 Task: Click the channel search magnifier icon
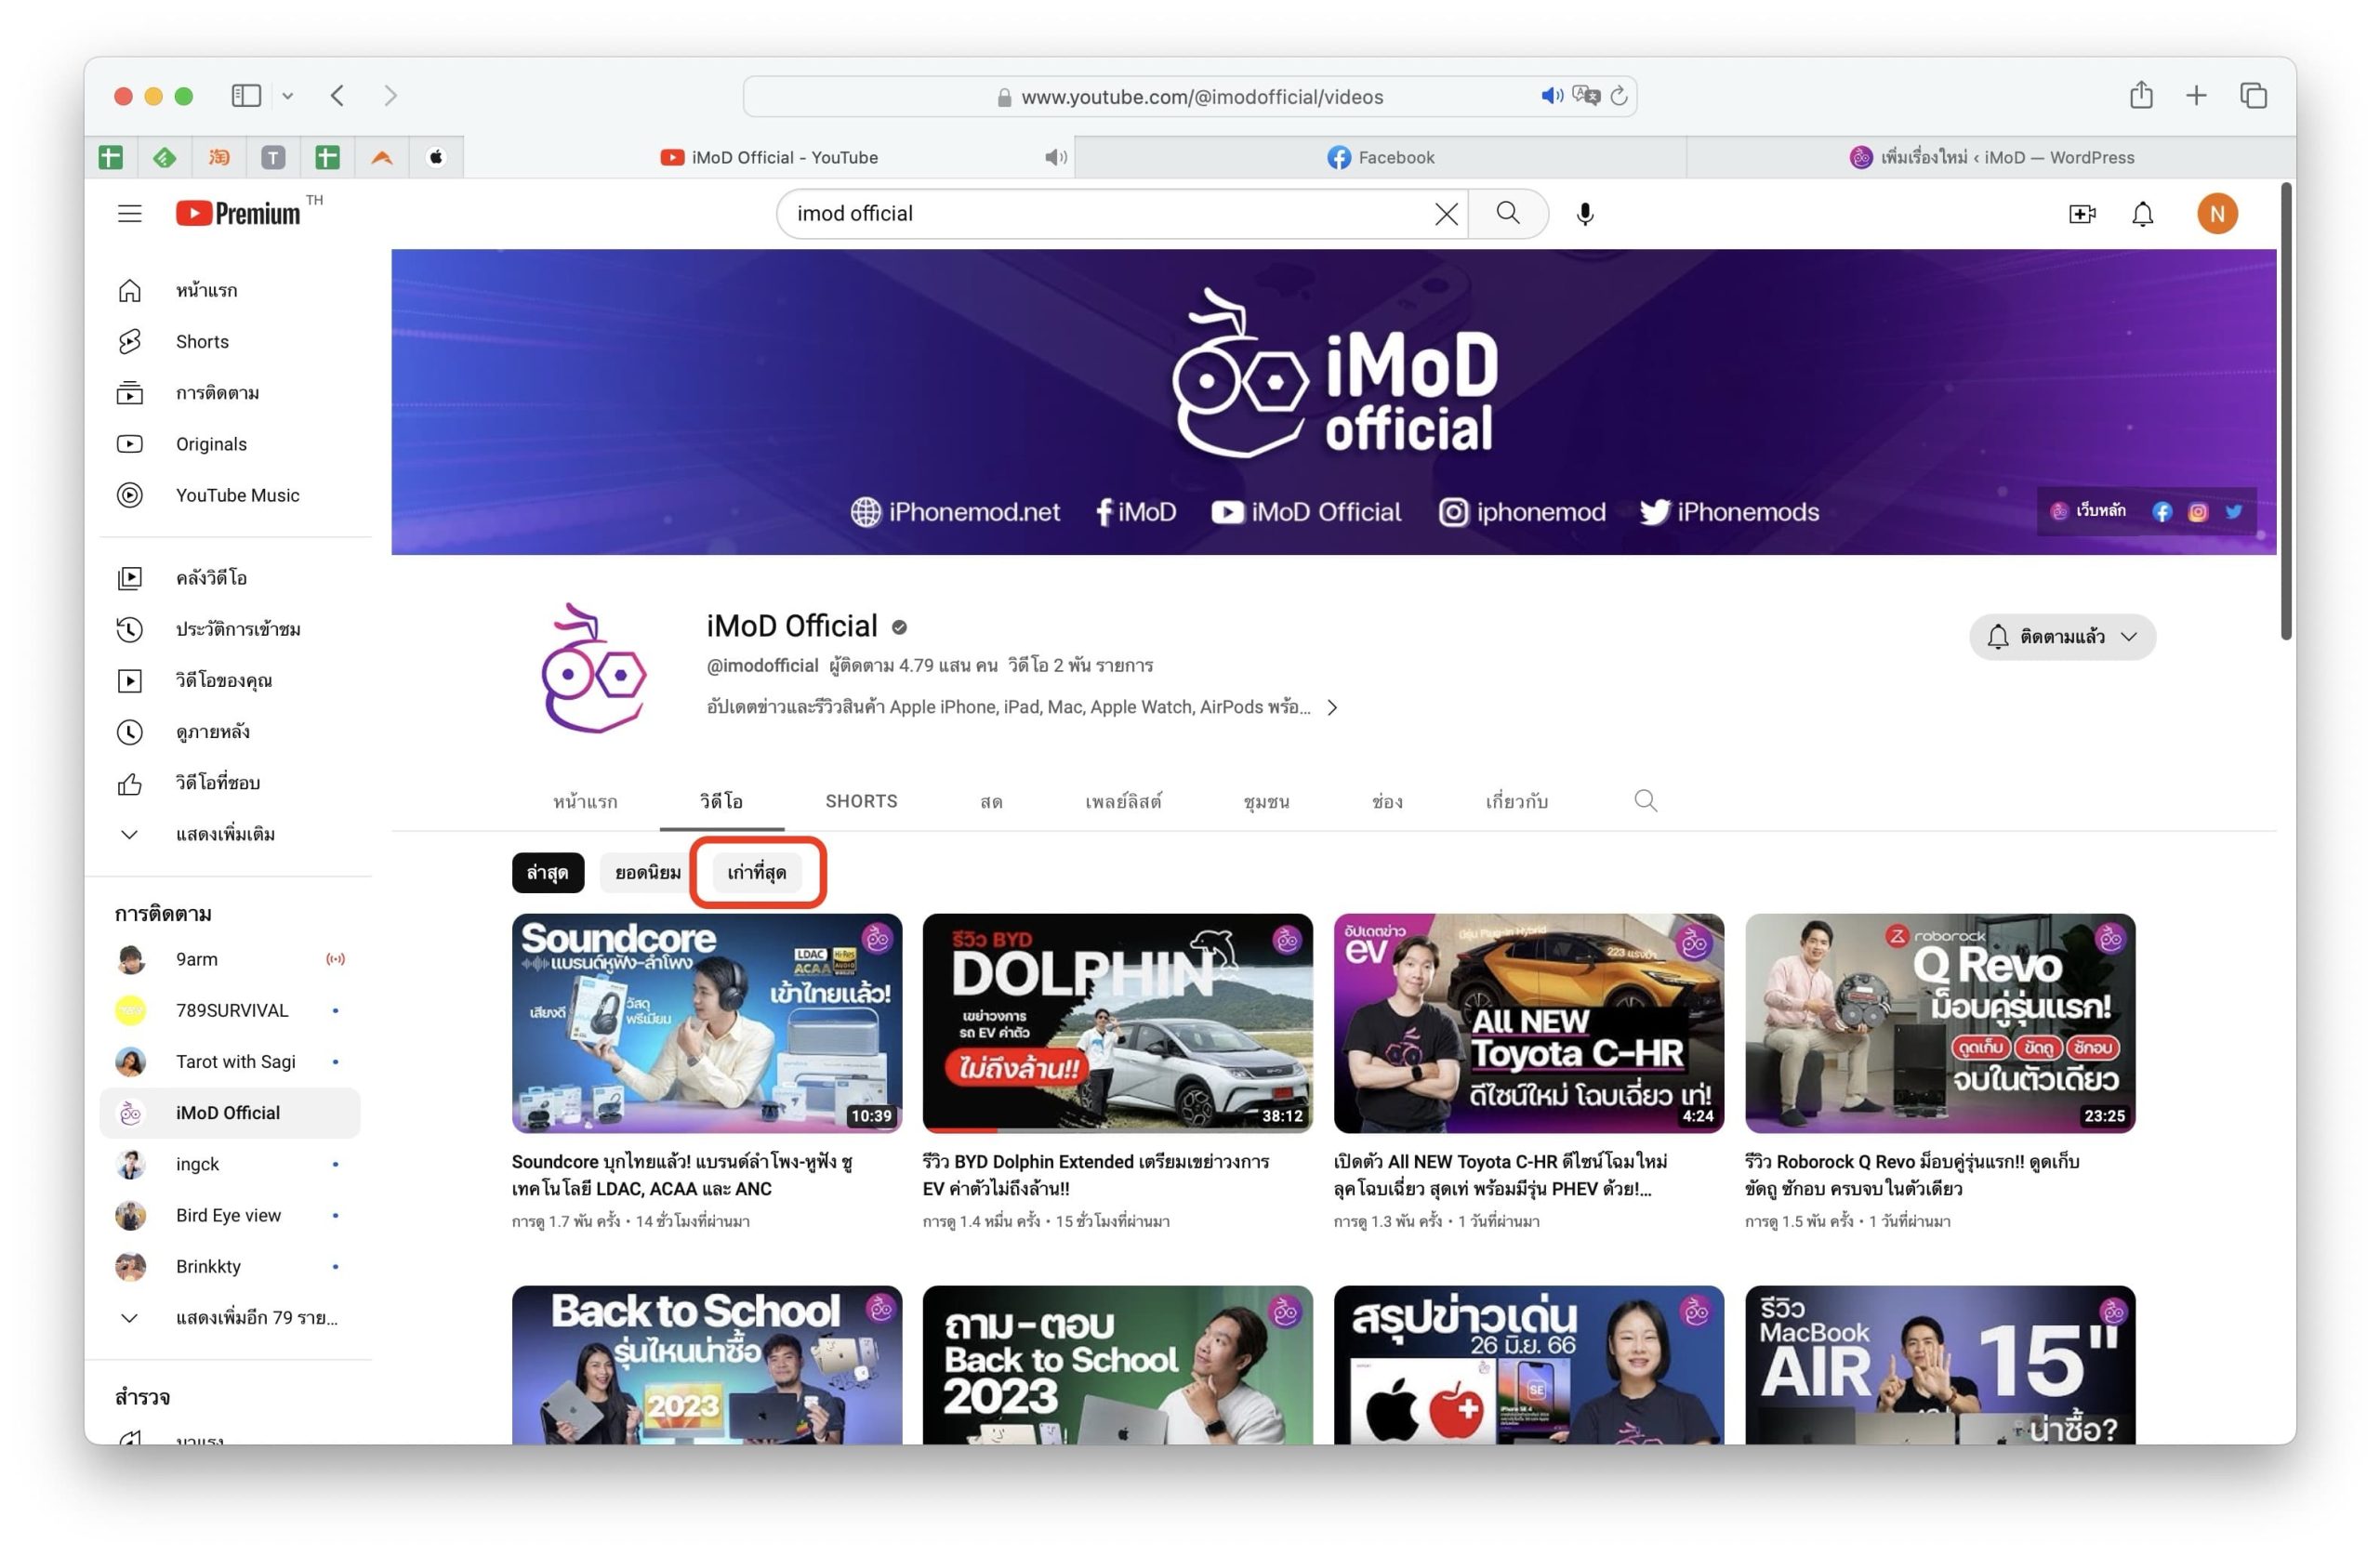(1645, 800)
